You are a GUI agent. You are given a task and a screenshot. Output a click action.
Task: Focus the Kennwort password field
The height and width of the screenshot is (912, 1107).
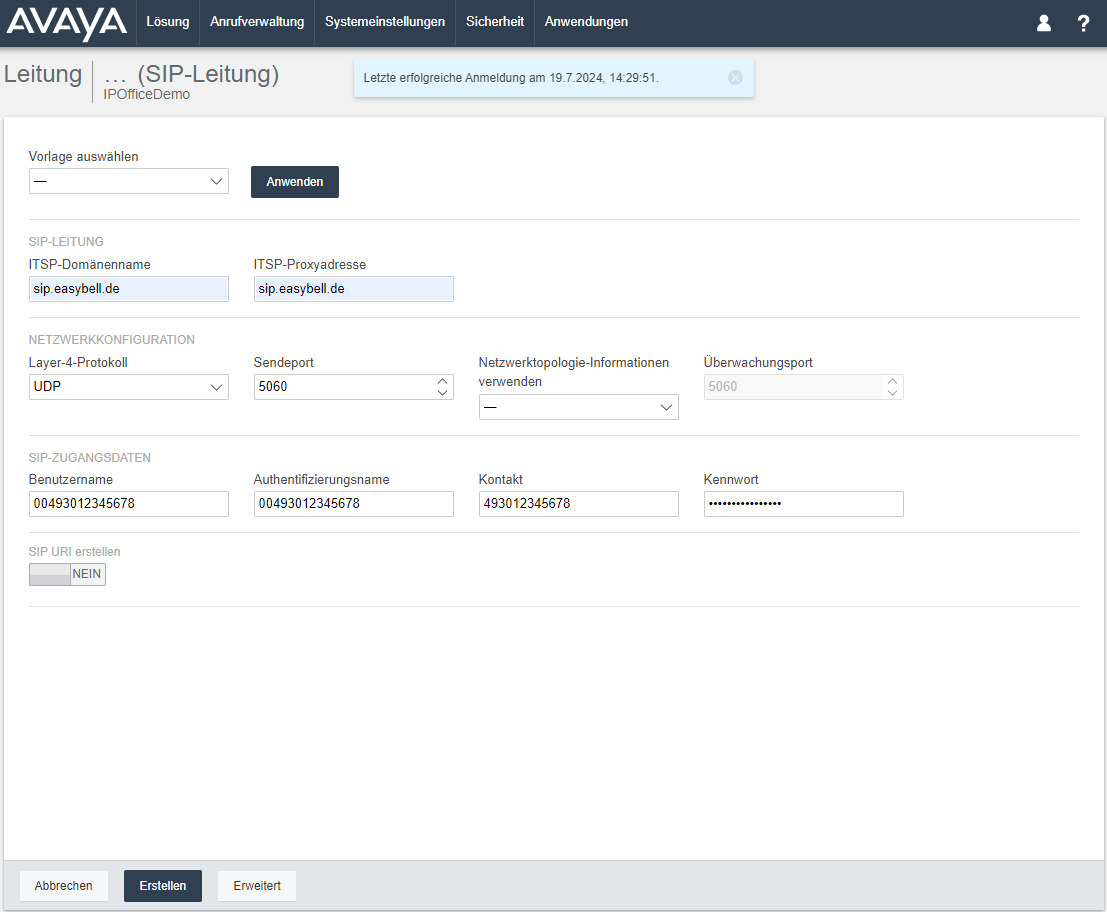tap(803, 504)
